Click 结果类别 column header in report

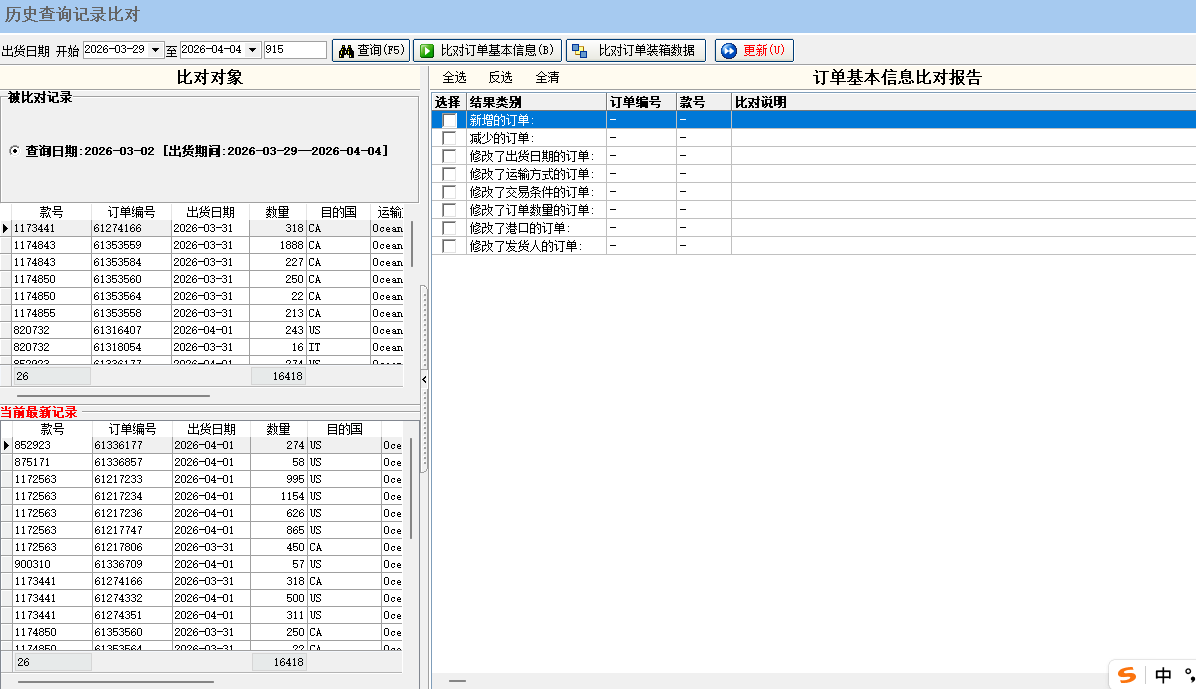point(536,102)
